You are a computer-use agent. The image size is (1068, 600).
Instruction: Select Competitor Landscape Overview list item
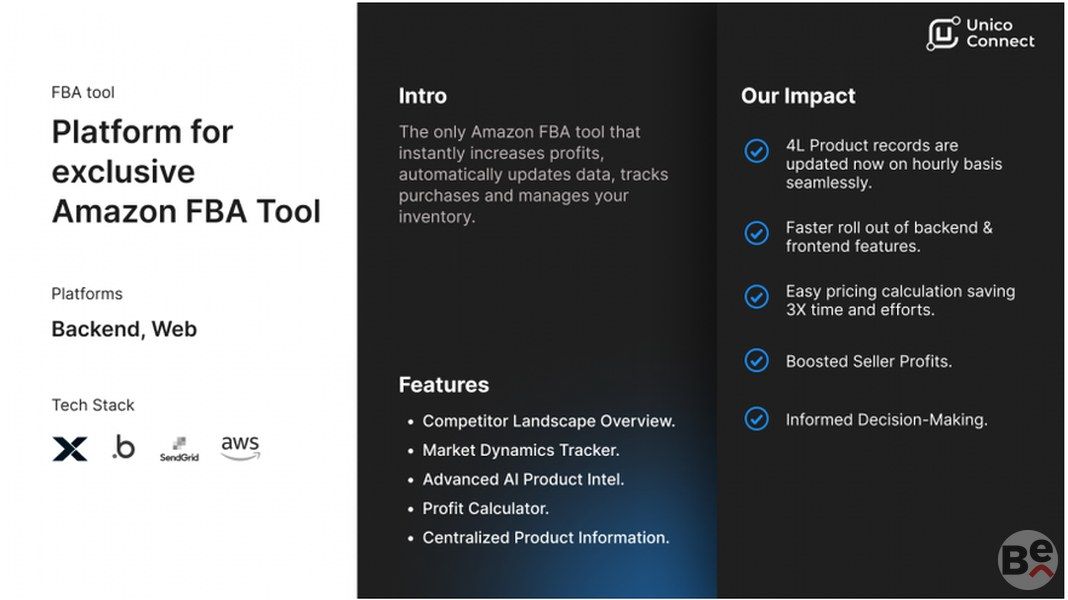(548, 421)
